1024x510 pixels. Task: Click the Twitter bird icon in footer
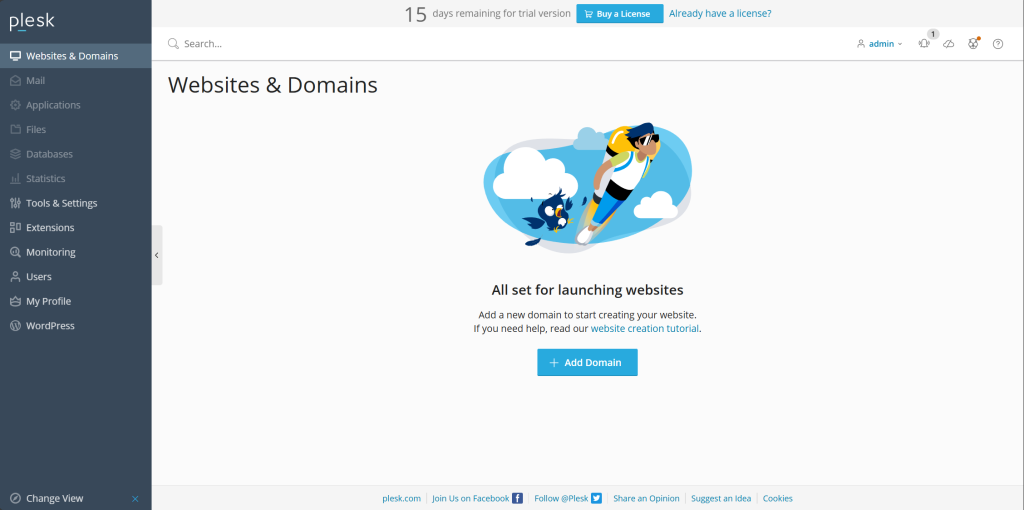(x=596, y=498)
